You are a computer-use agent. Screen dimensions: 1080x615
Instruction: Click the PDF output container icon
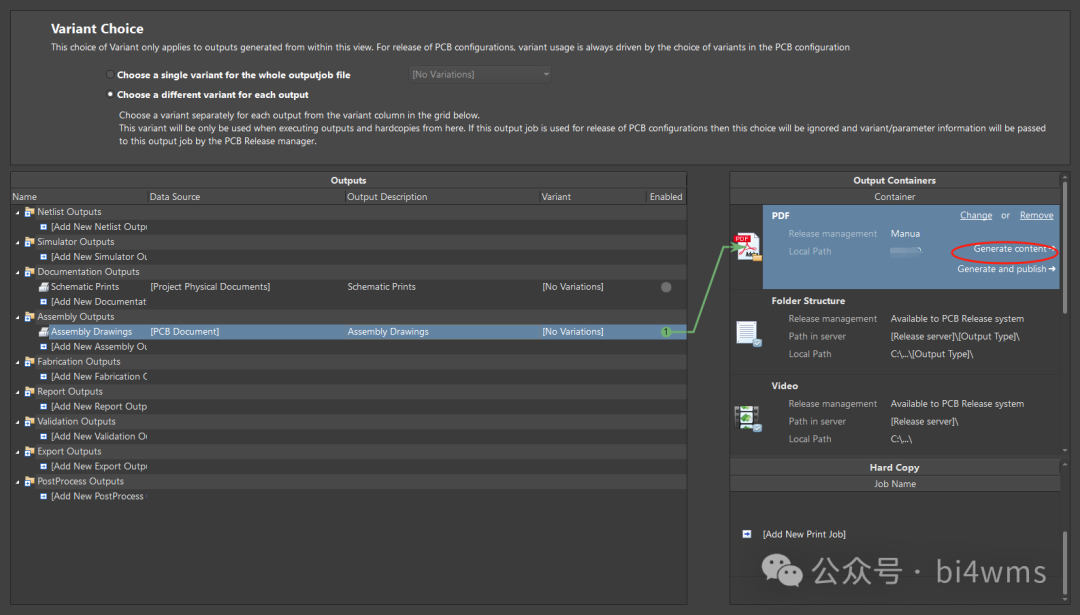click(x=747, y=247)
